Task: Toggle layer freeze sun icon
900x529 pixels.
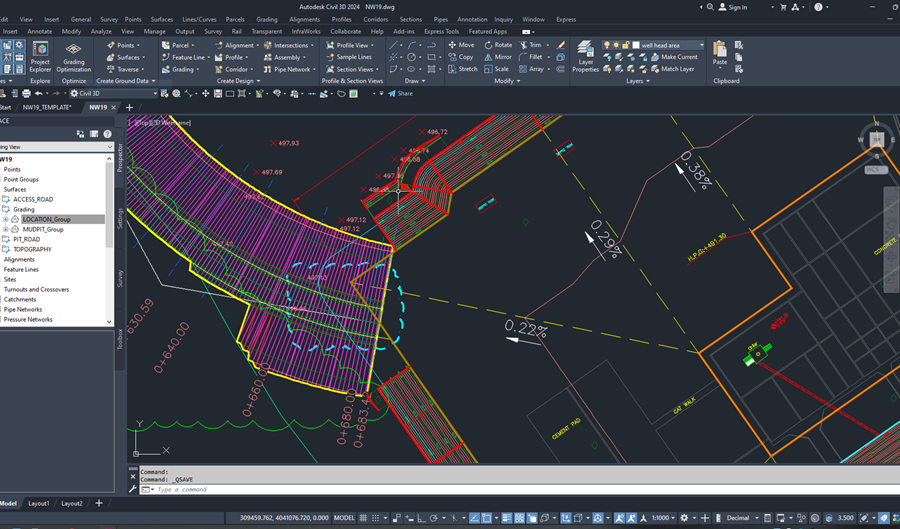Action: [x=617, y=45]
